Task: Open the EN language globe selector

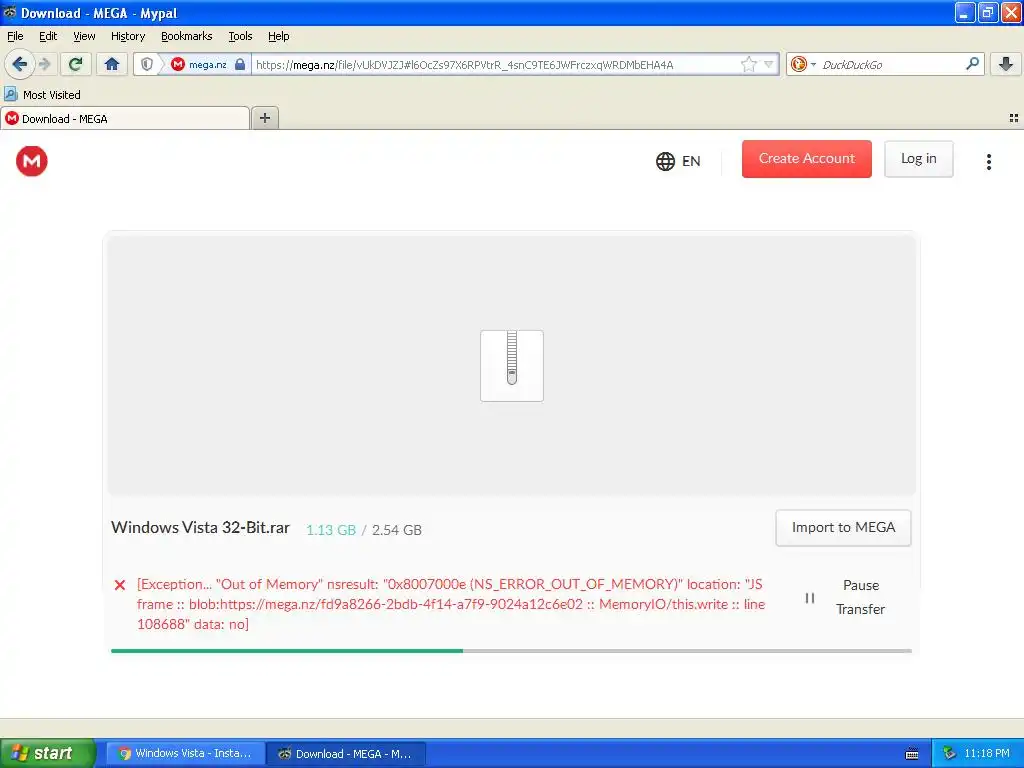Action: [x=678, y=161]
